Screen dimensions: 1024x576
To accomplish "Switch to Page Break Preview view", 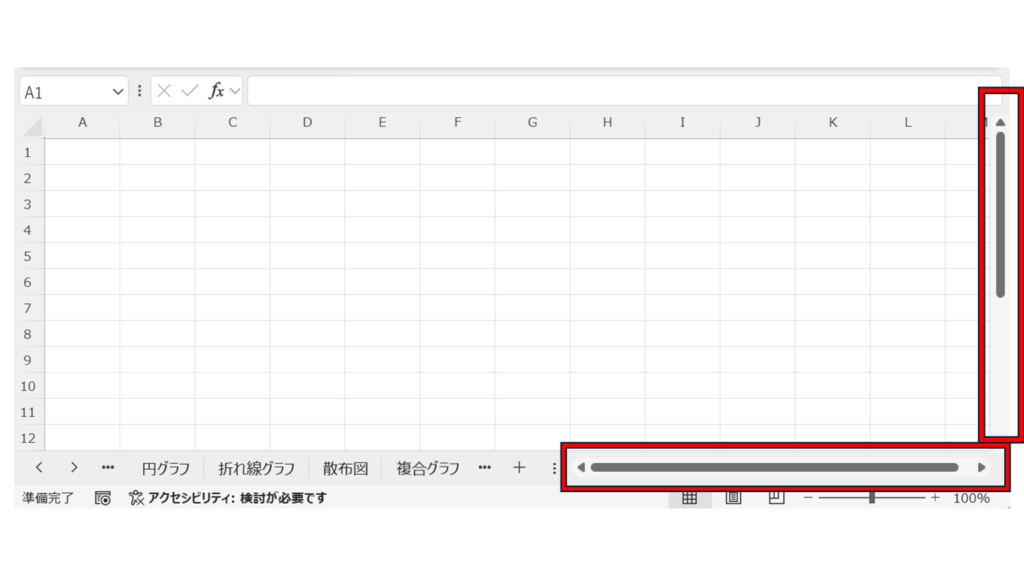I will click(x=776, y=498).
